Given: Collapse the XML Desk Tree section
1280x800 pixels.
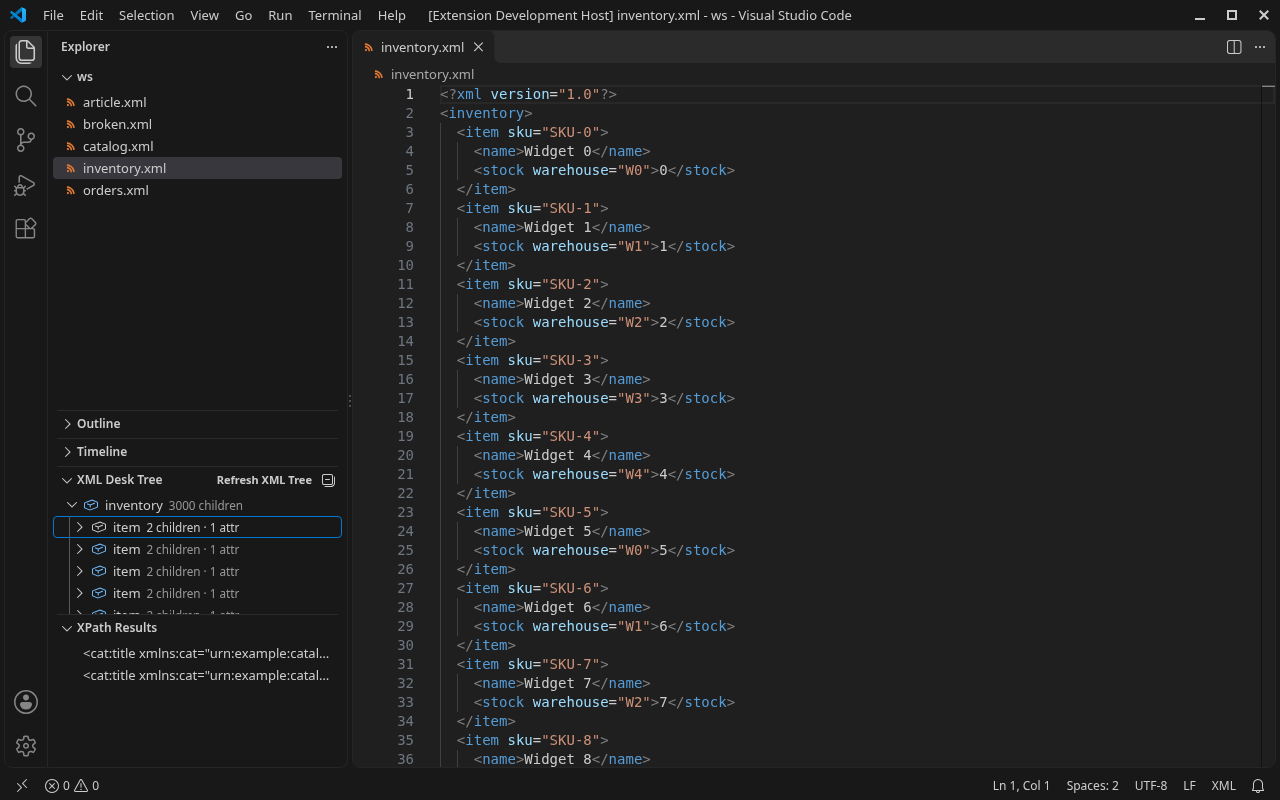Looking at the screenshot, I should click(67, 480).
